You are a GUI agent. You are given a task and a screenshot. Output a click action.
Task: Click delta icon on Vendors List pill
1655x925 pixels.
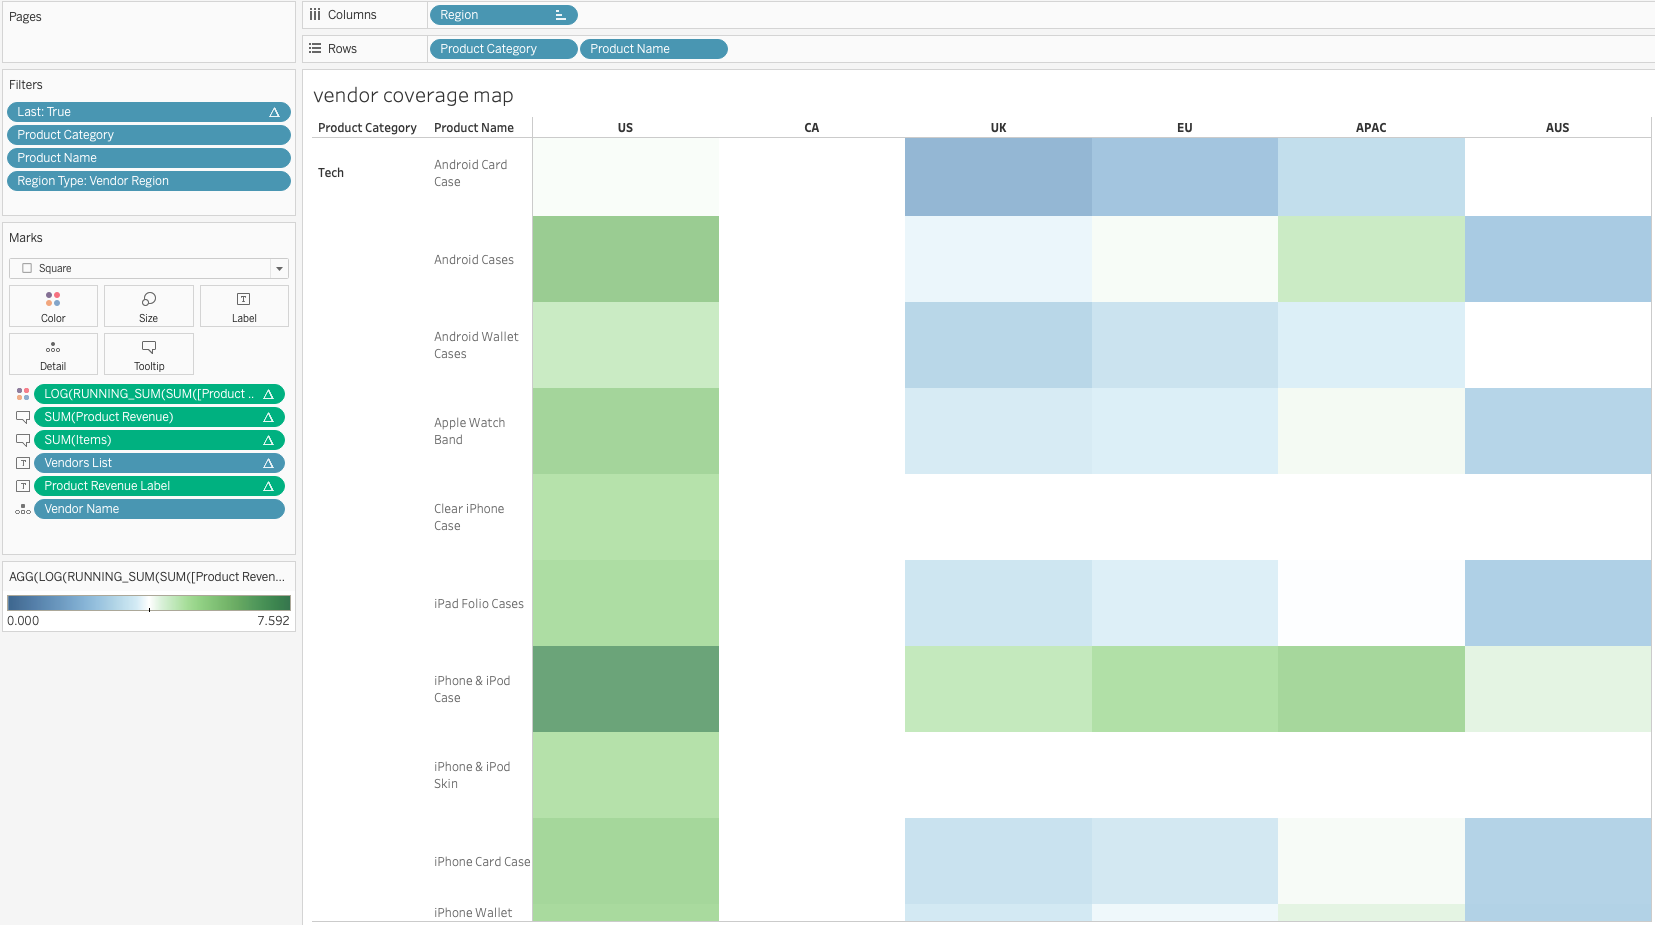point(268,463)
